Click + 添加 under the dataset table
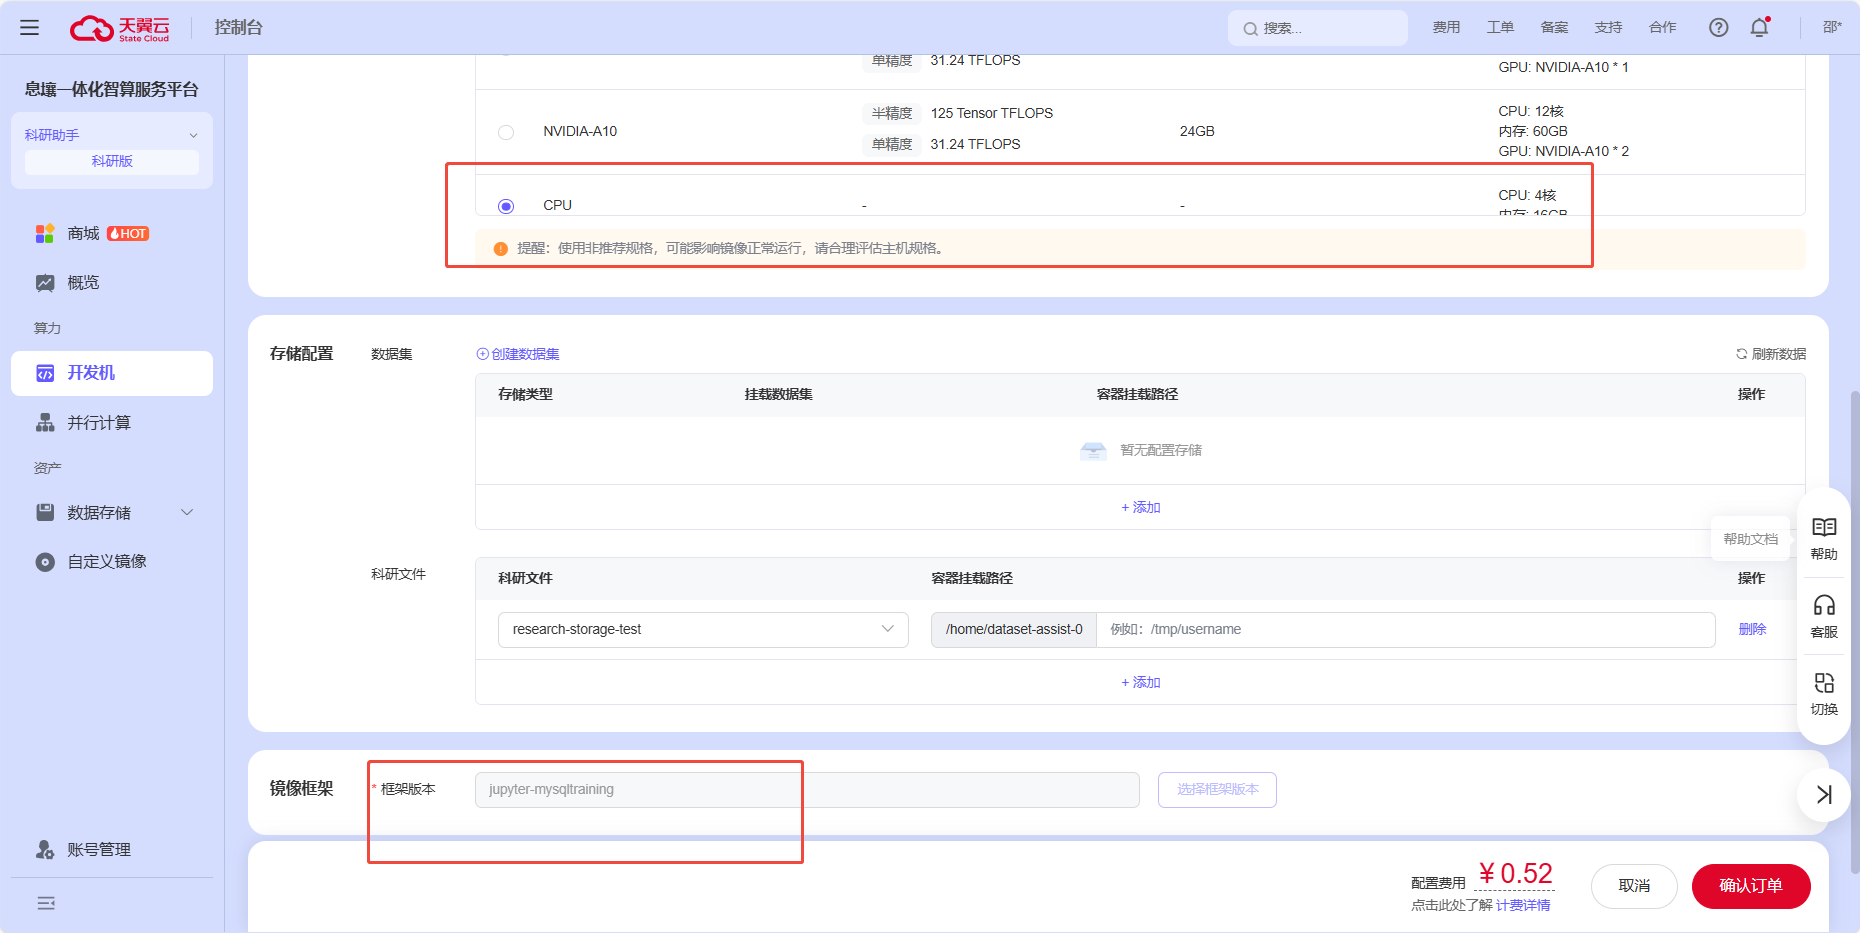The height and width of the screenshot is (933, 1860). pos(1141,507)
